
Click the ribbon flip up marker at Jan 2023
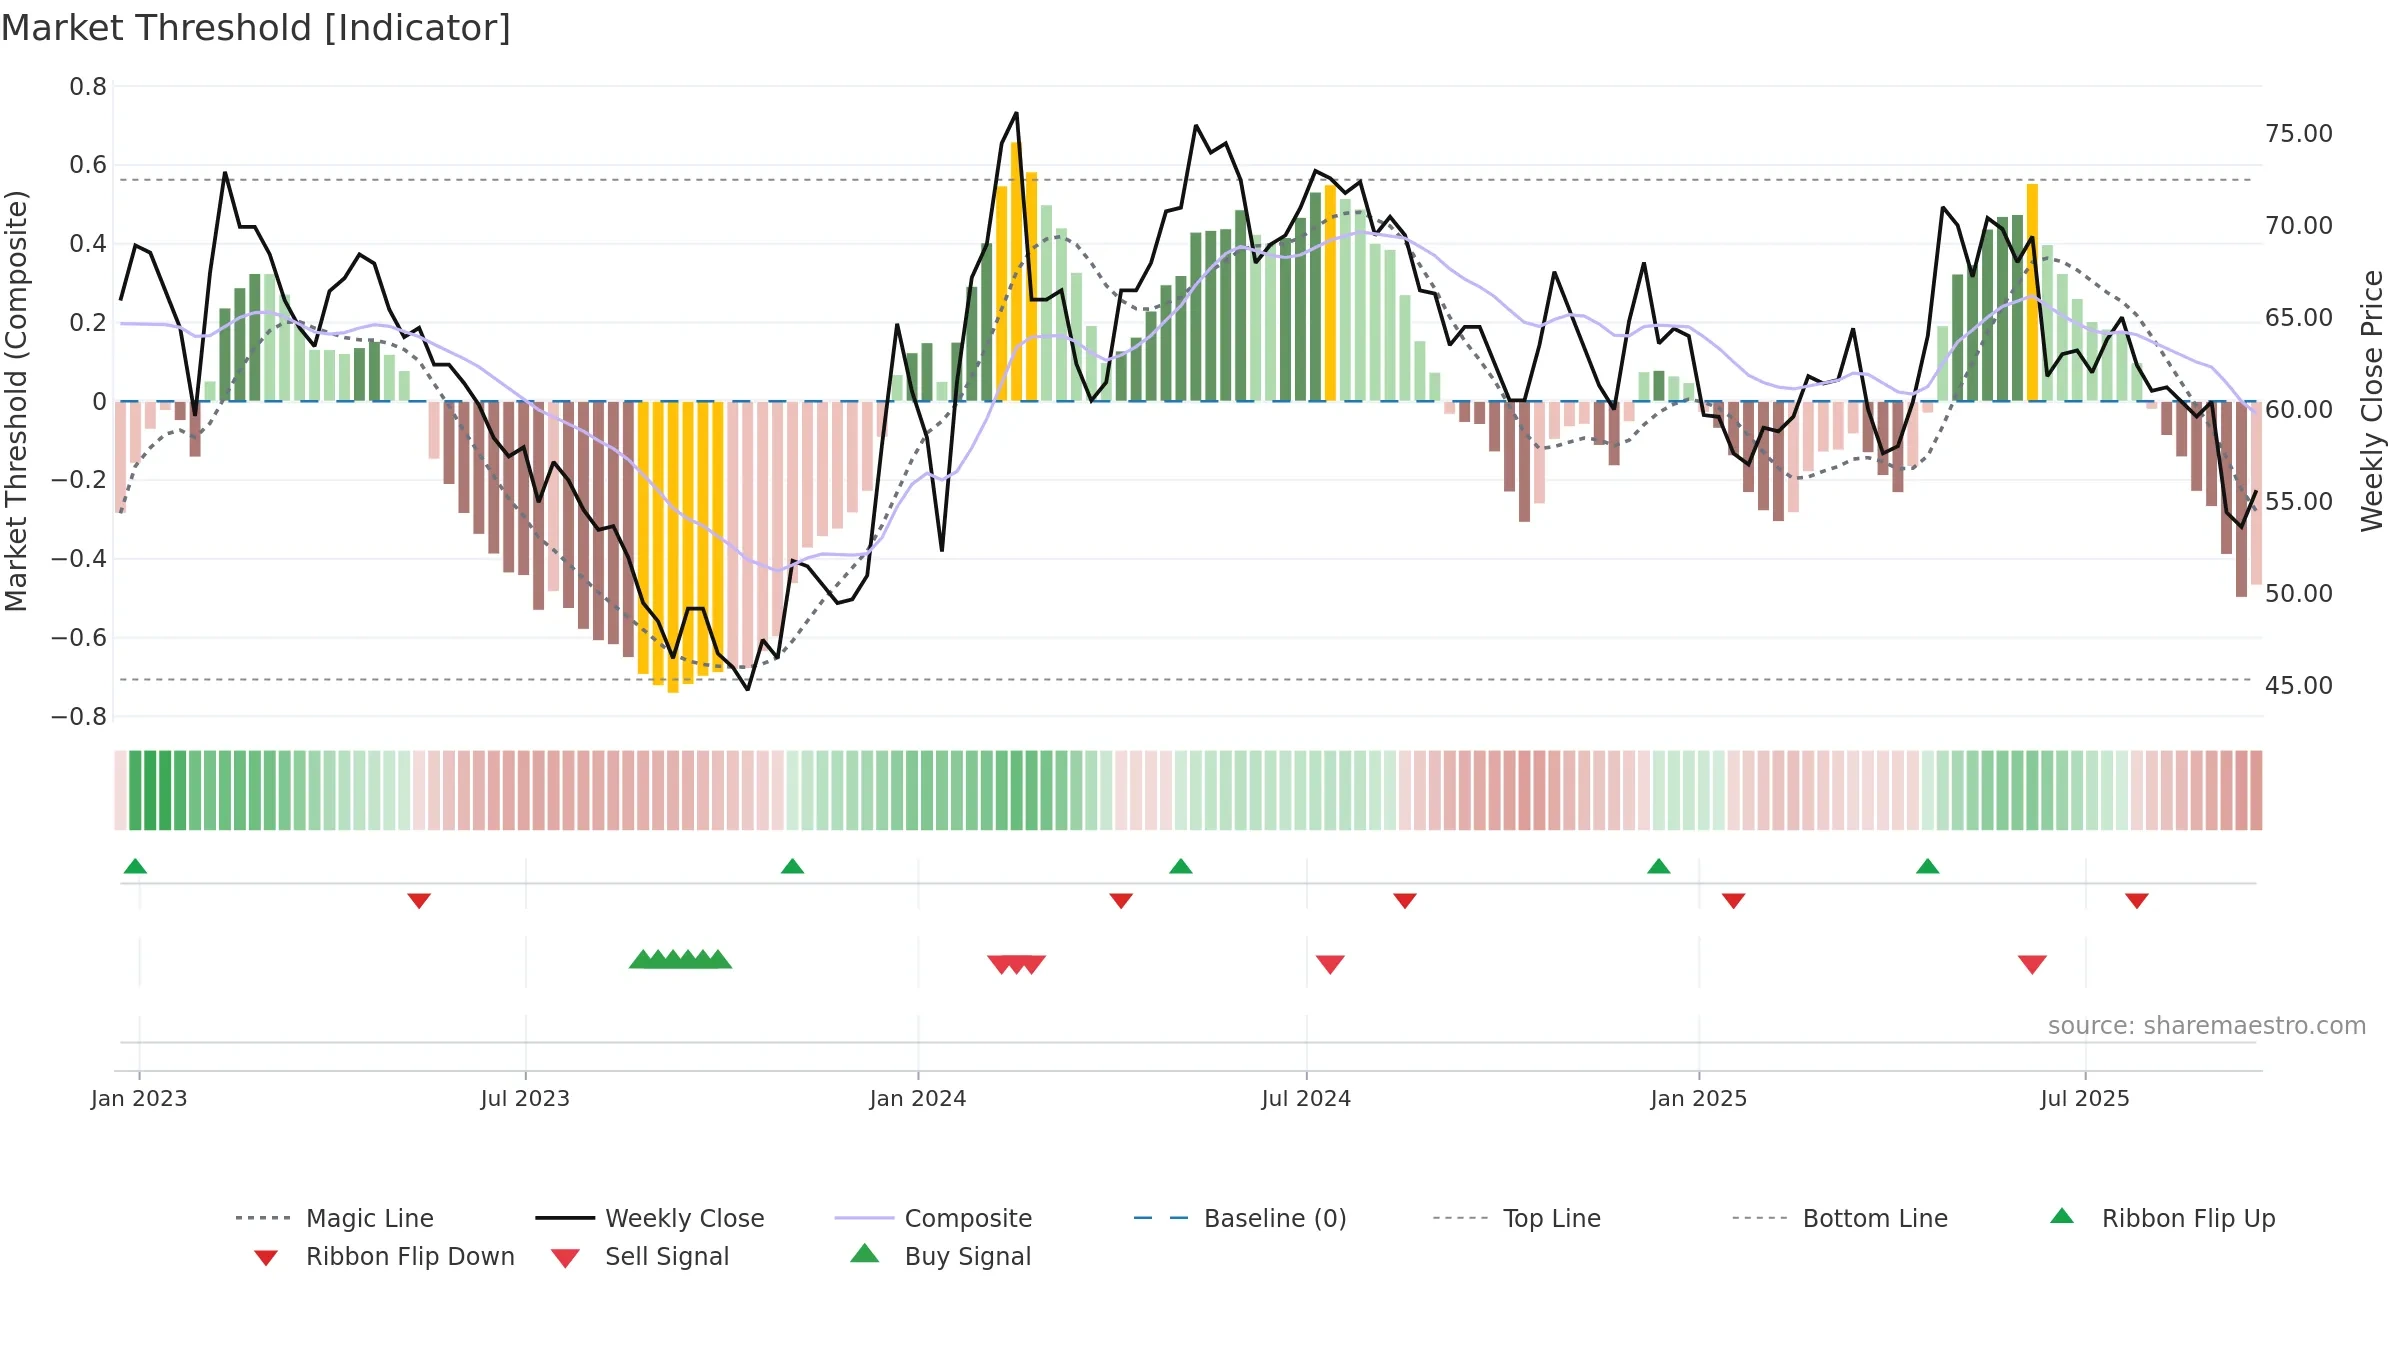pyautogui.click(x=136, y=866)
